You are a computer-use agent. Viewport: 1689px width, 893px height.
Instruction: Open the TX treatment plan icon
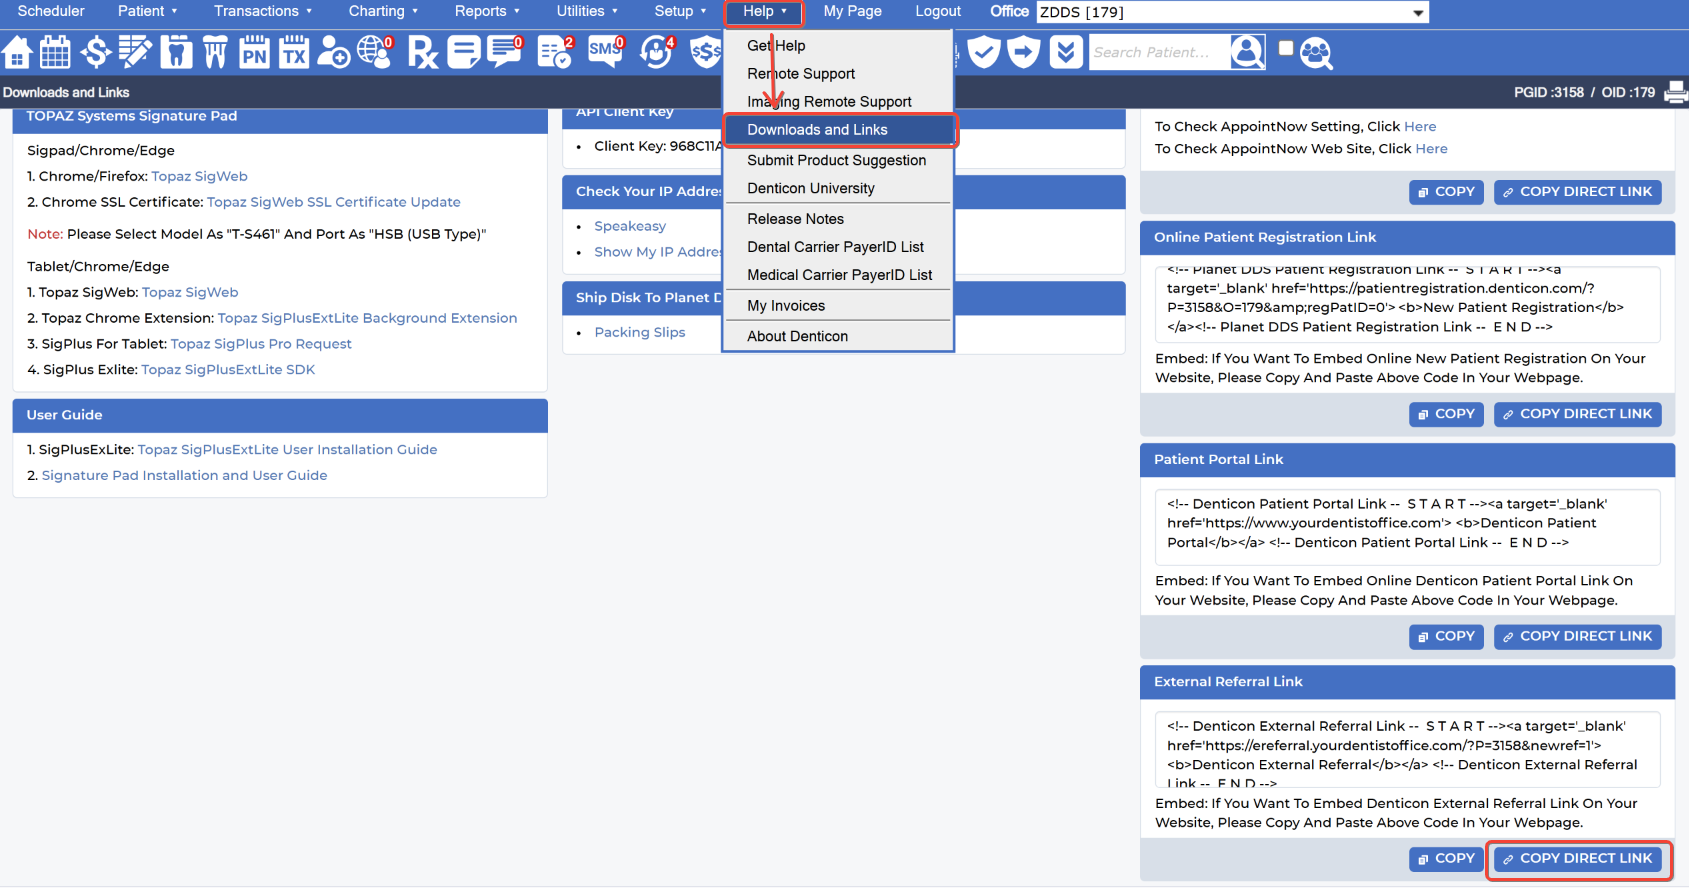294,51
